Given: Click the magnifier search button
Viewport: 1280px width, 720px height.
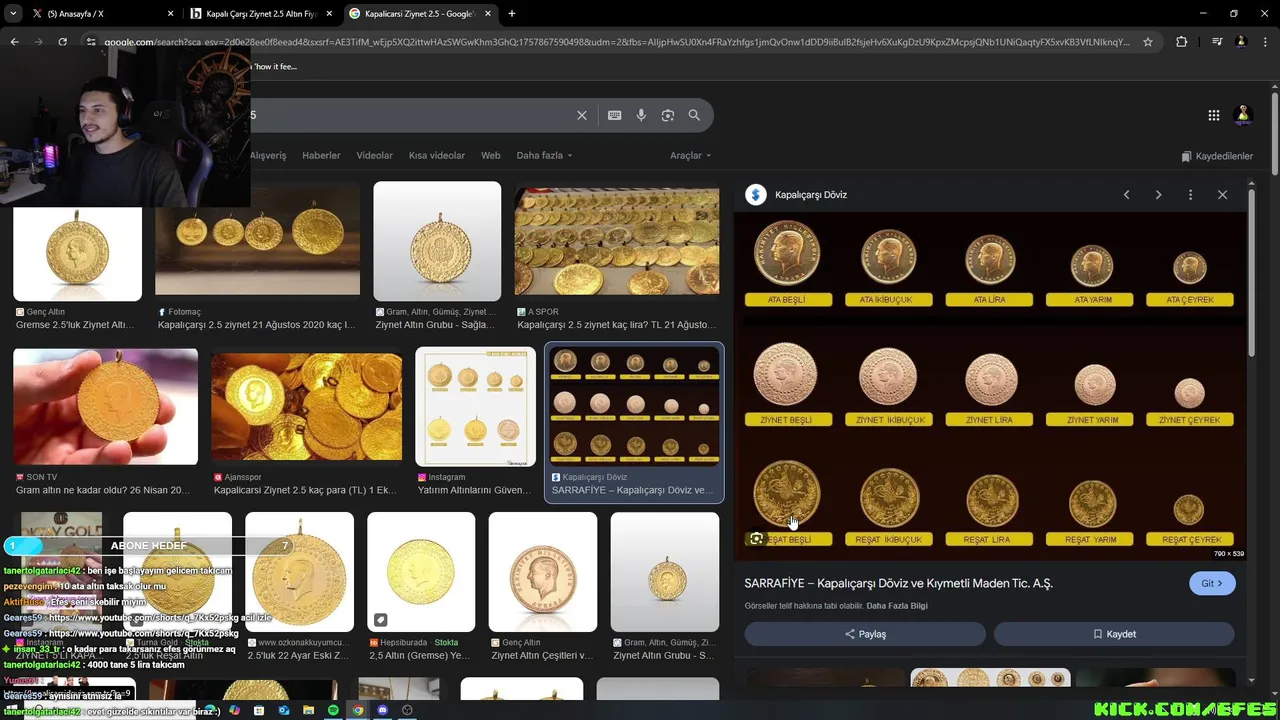Looking at the screenshot, I should click(694, 115).
